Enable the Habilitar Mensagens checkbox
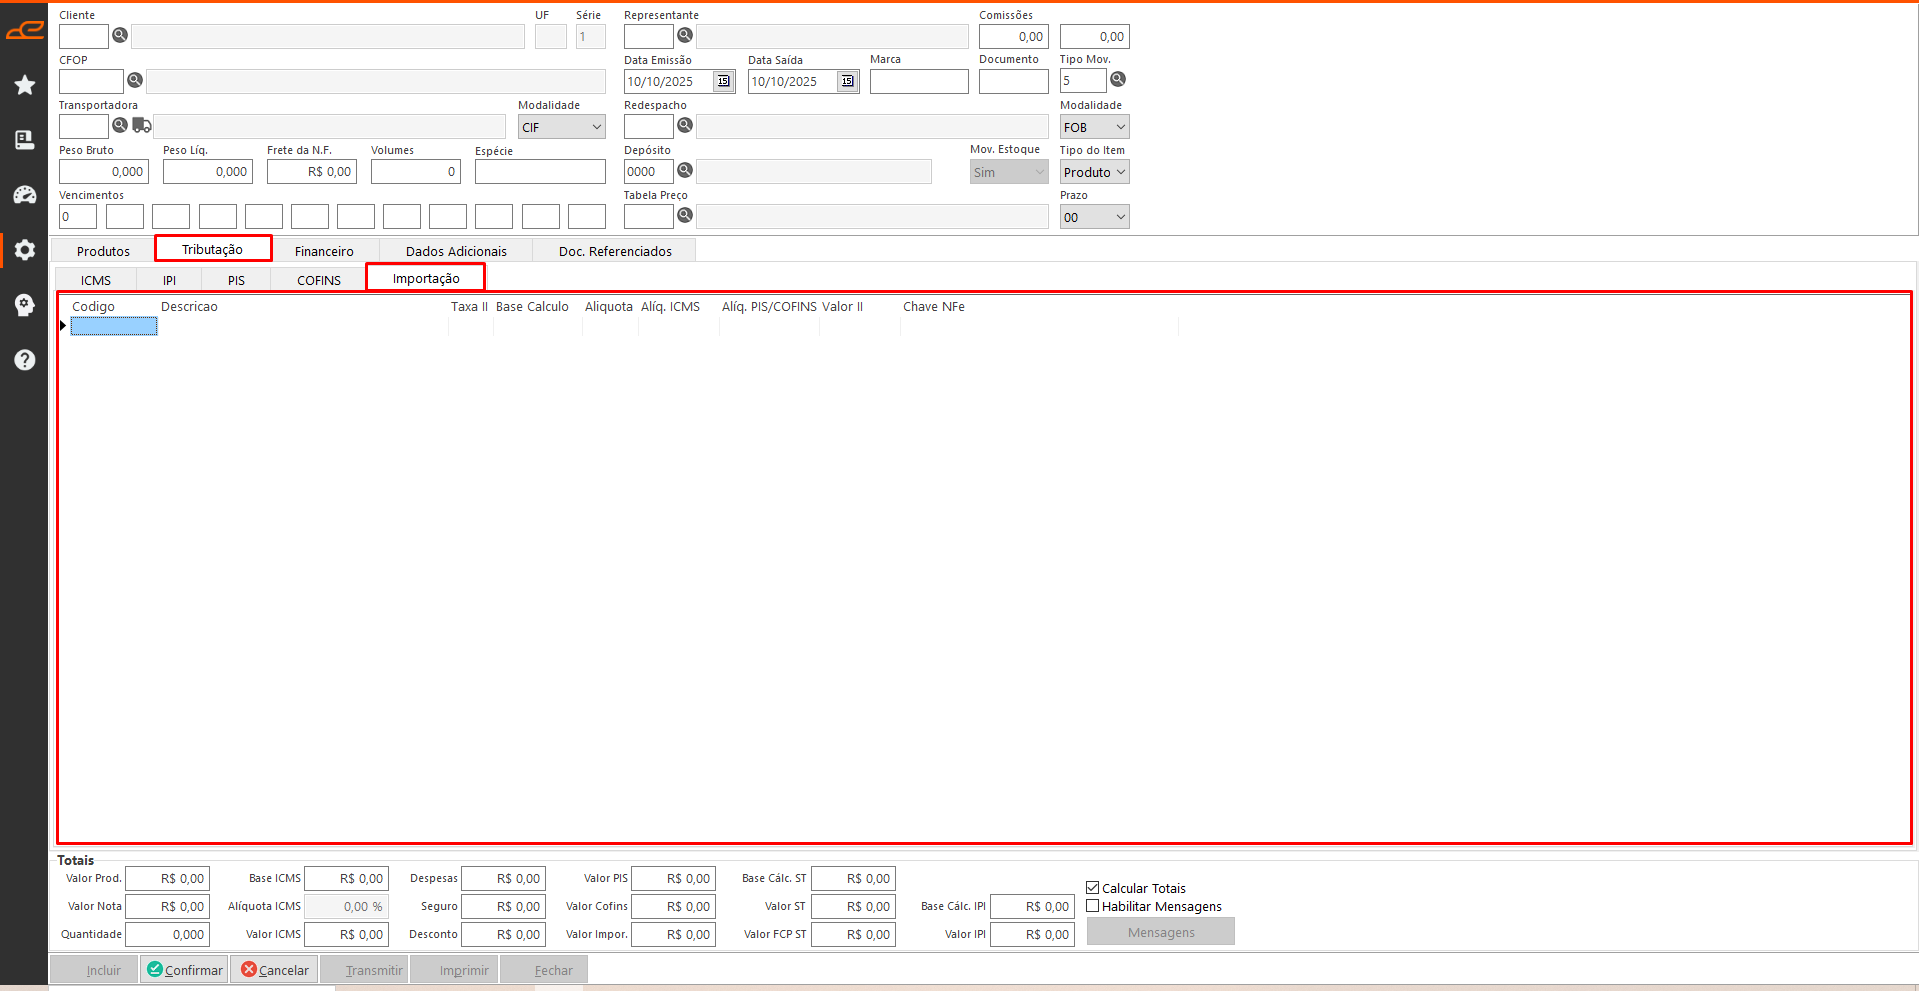The height and width of the screenshot is (991, 1919). [x=1093, y=906]
